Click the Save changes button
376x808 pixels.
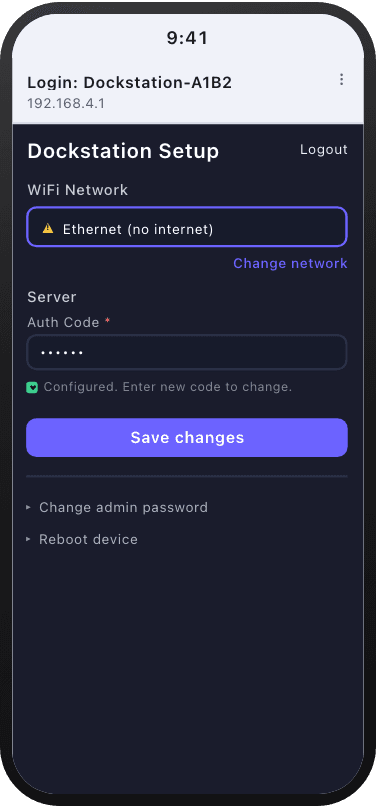click(187, 437)
